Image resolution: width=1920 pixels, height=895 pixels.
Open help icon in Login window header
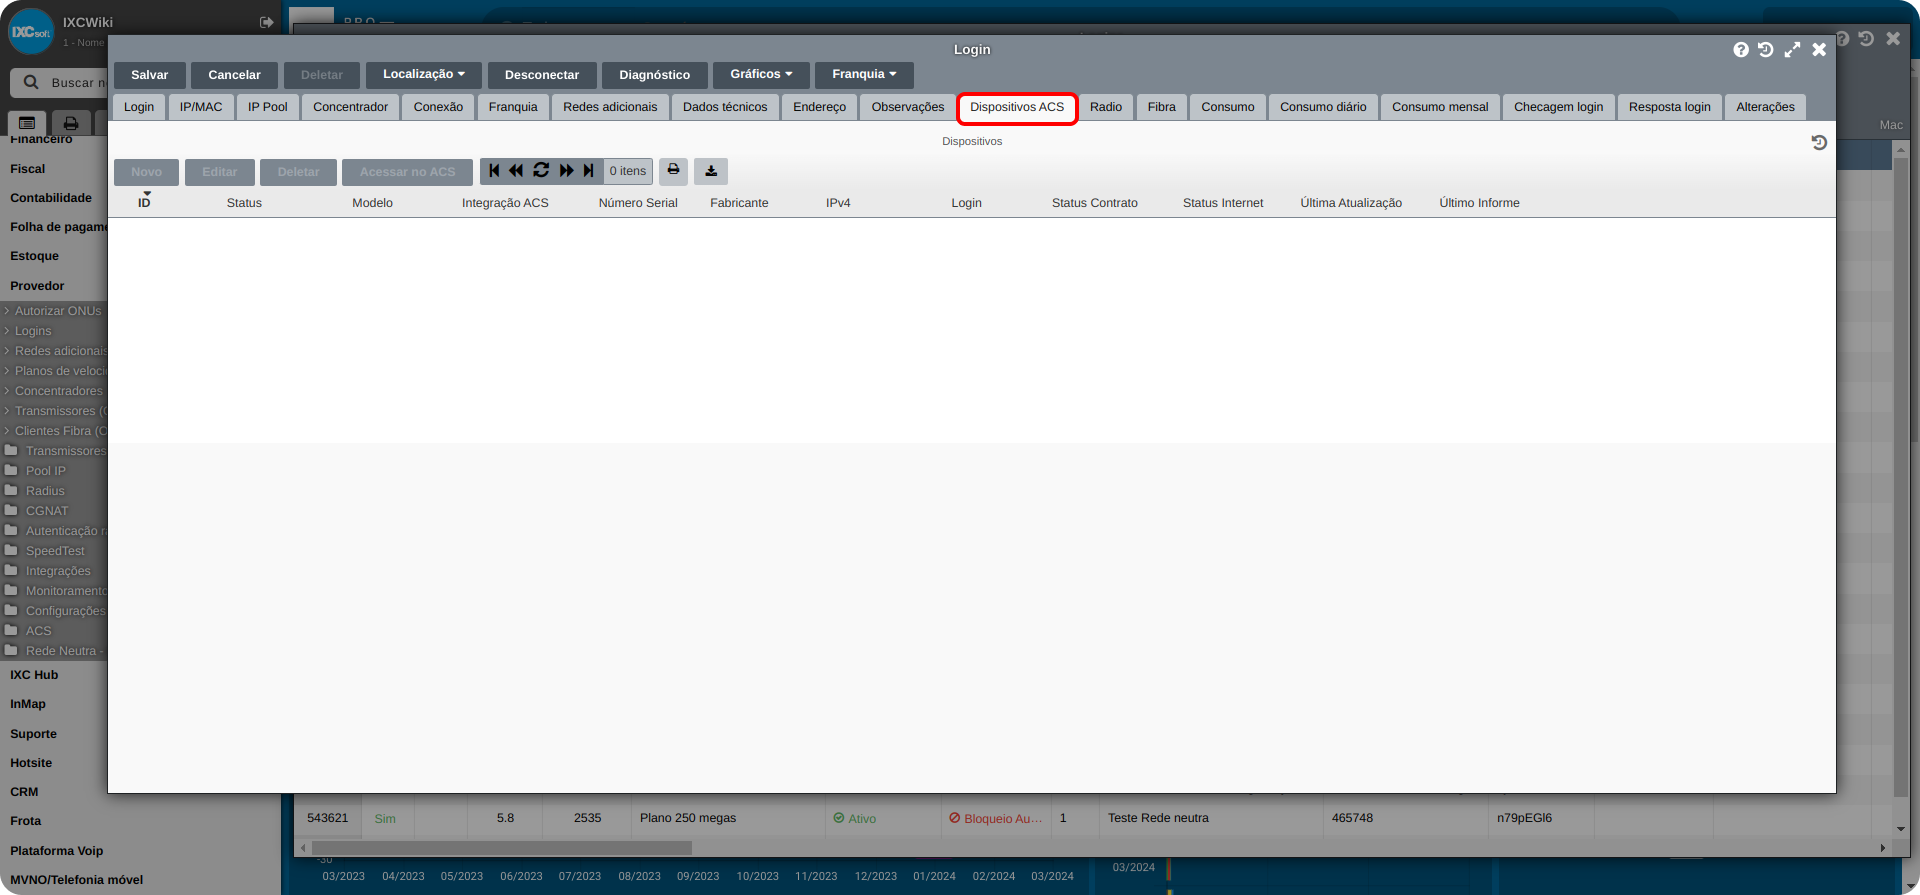click(1741, 50)
